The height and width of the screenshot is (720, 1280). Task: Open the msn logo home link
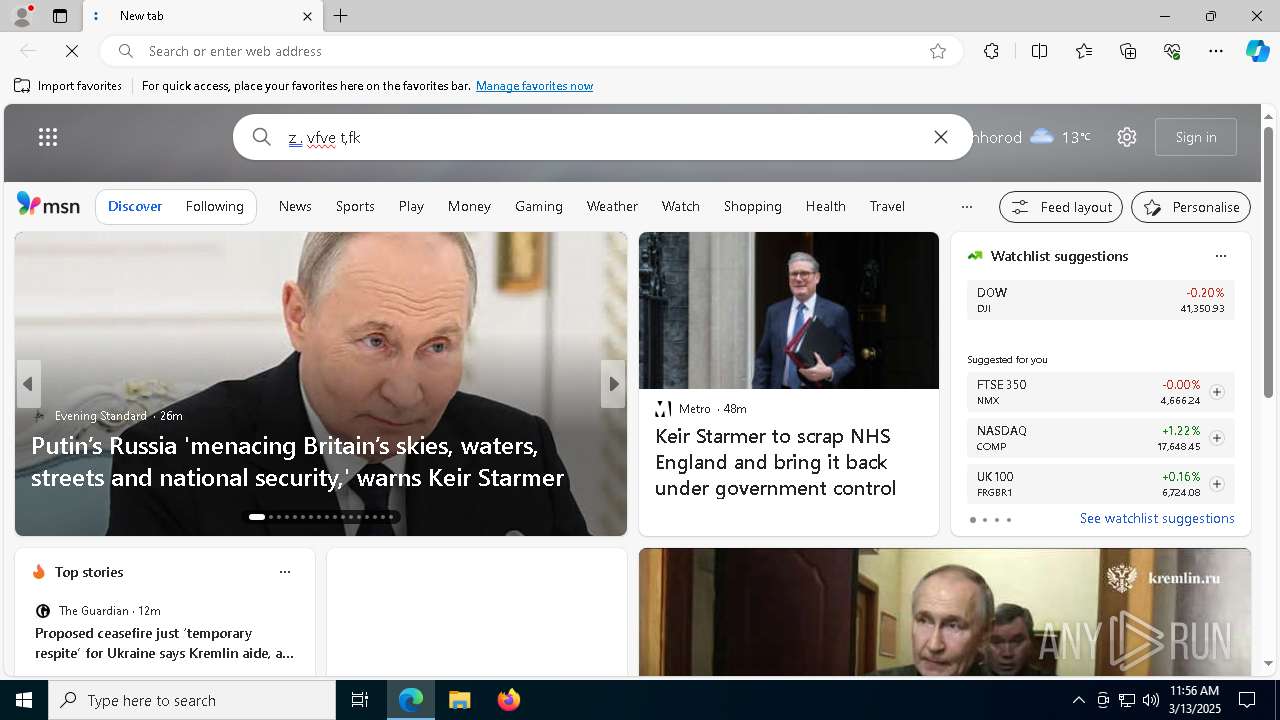tap(48, 205)
